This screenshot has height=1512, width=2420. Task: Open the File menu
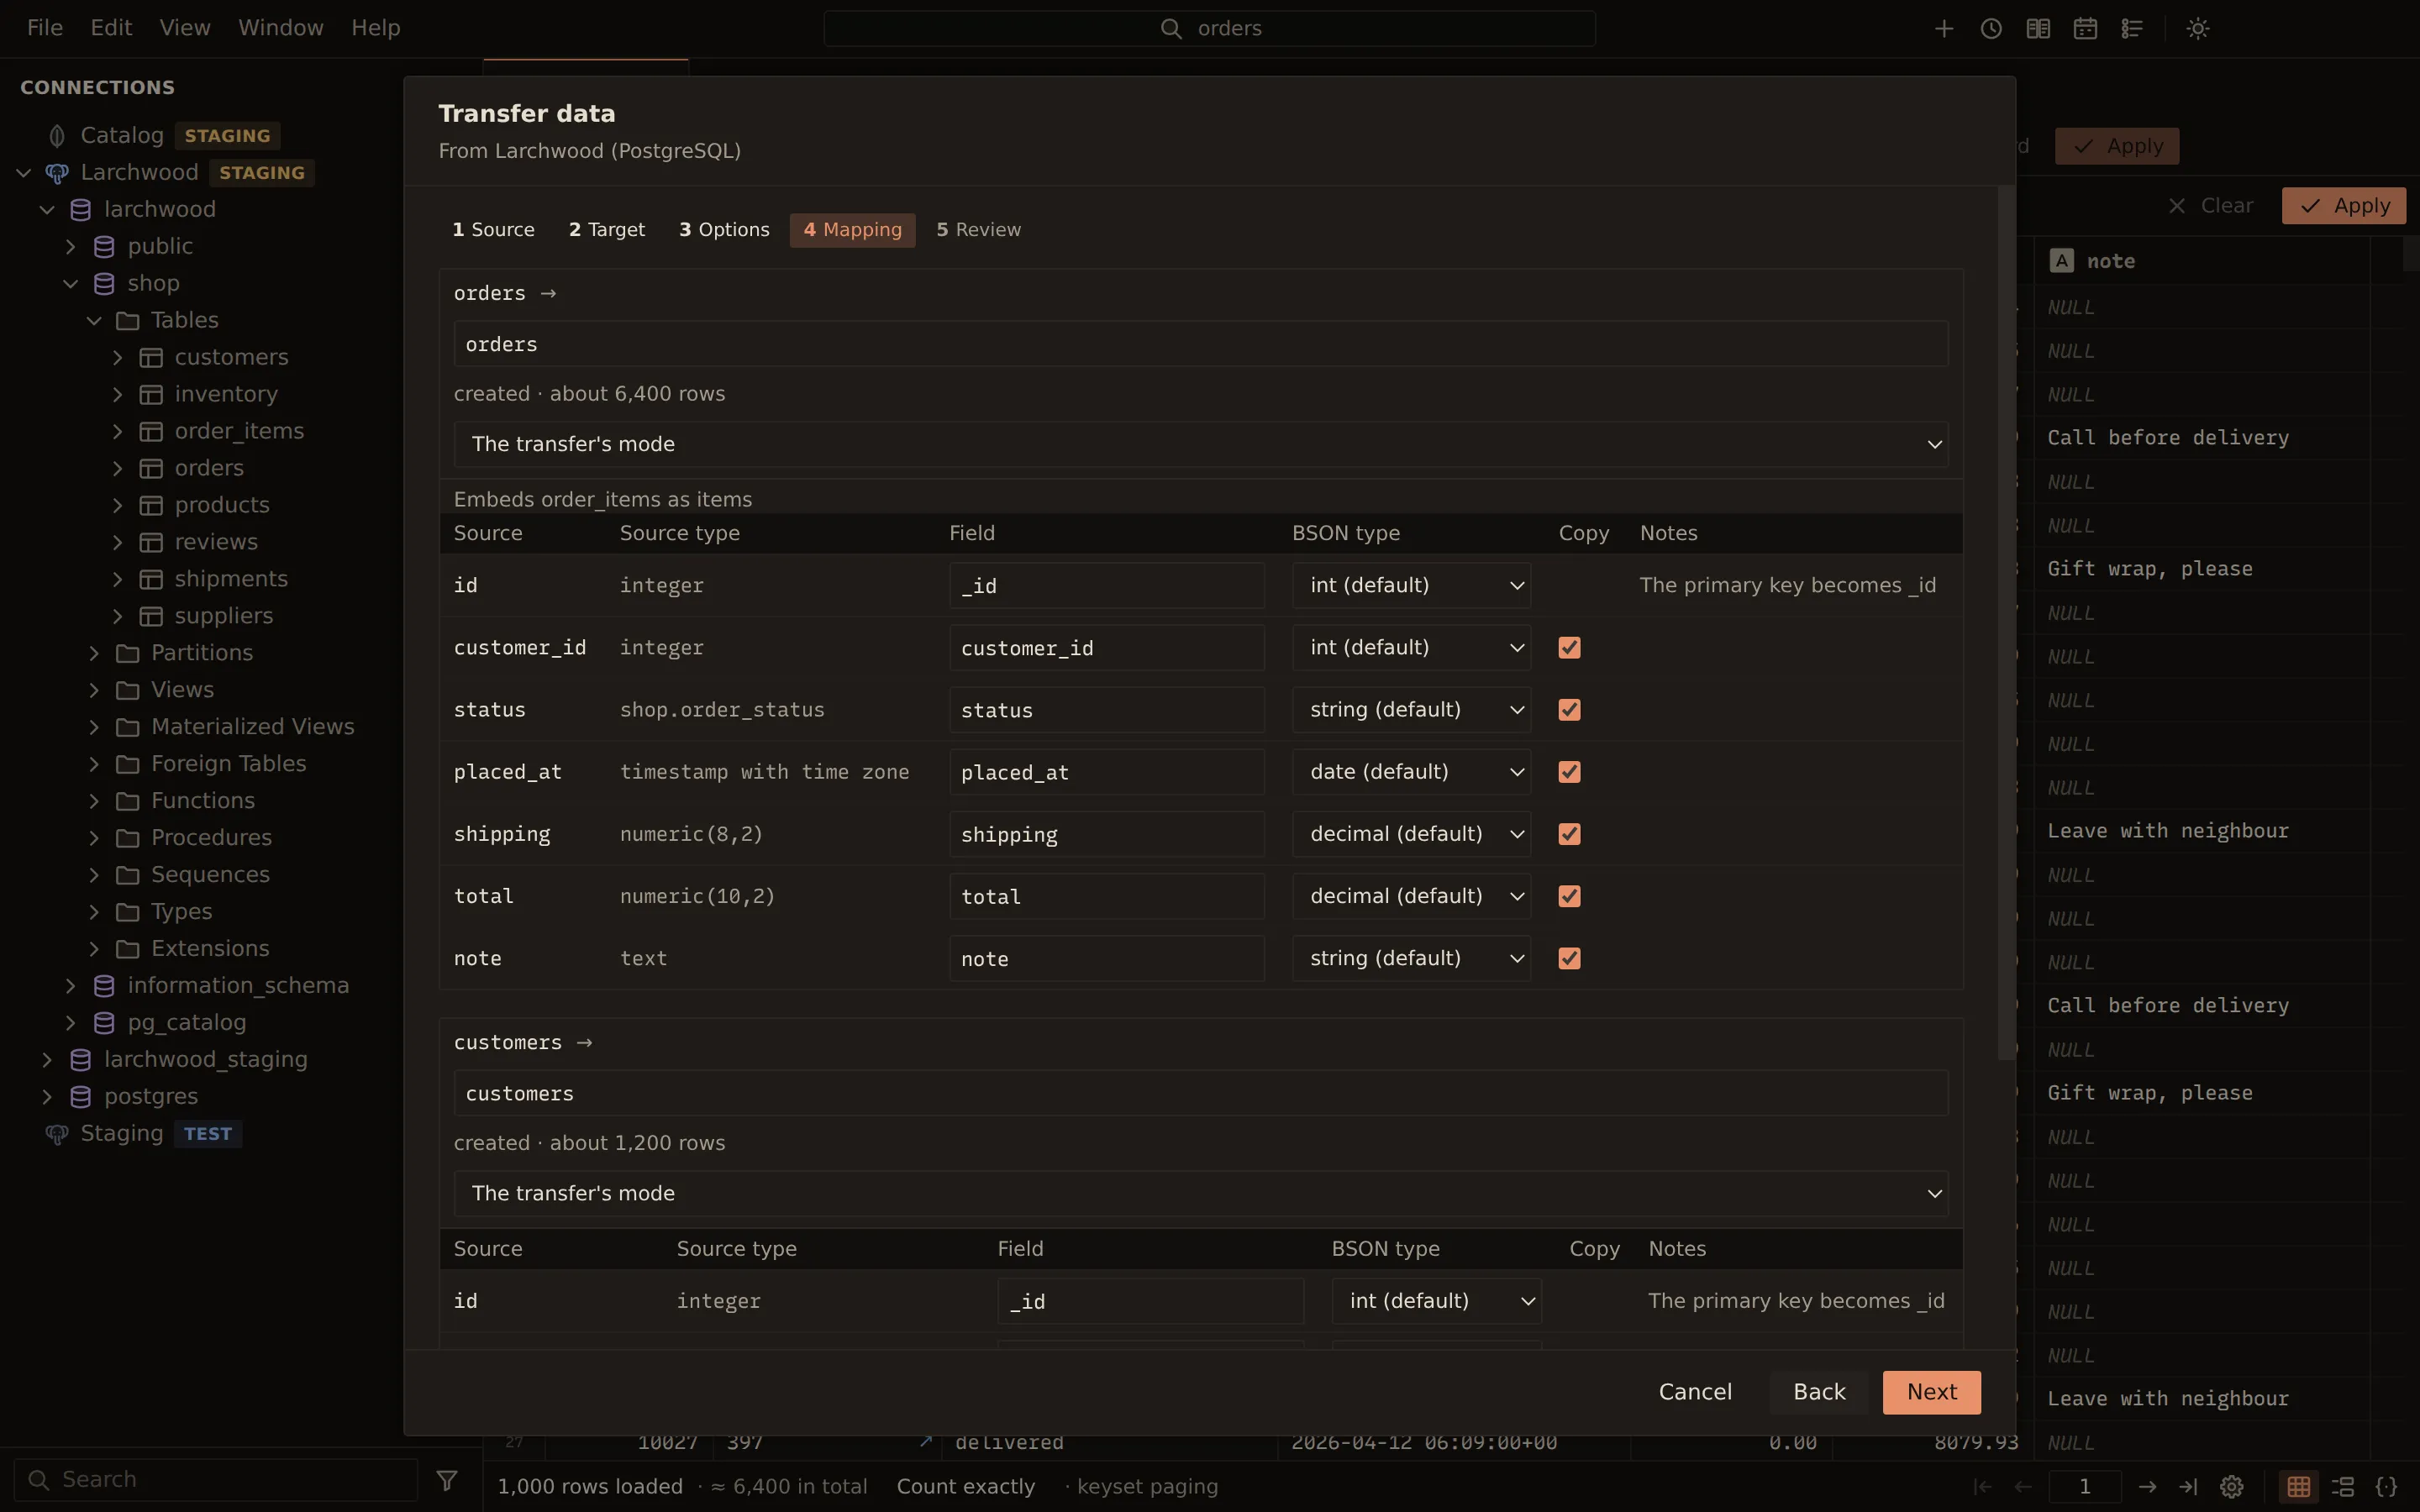pos(45,28)
